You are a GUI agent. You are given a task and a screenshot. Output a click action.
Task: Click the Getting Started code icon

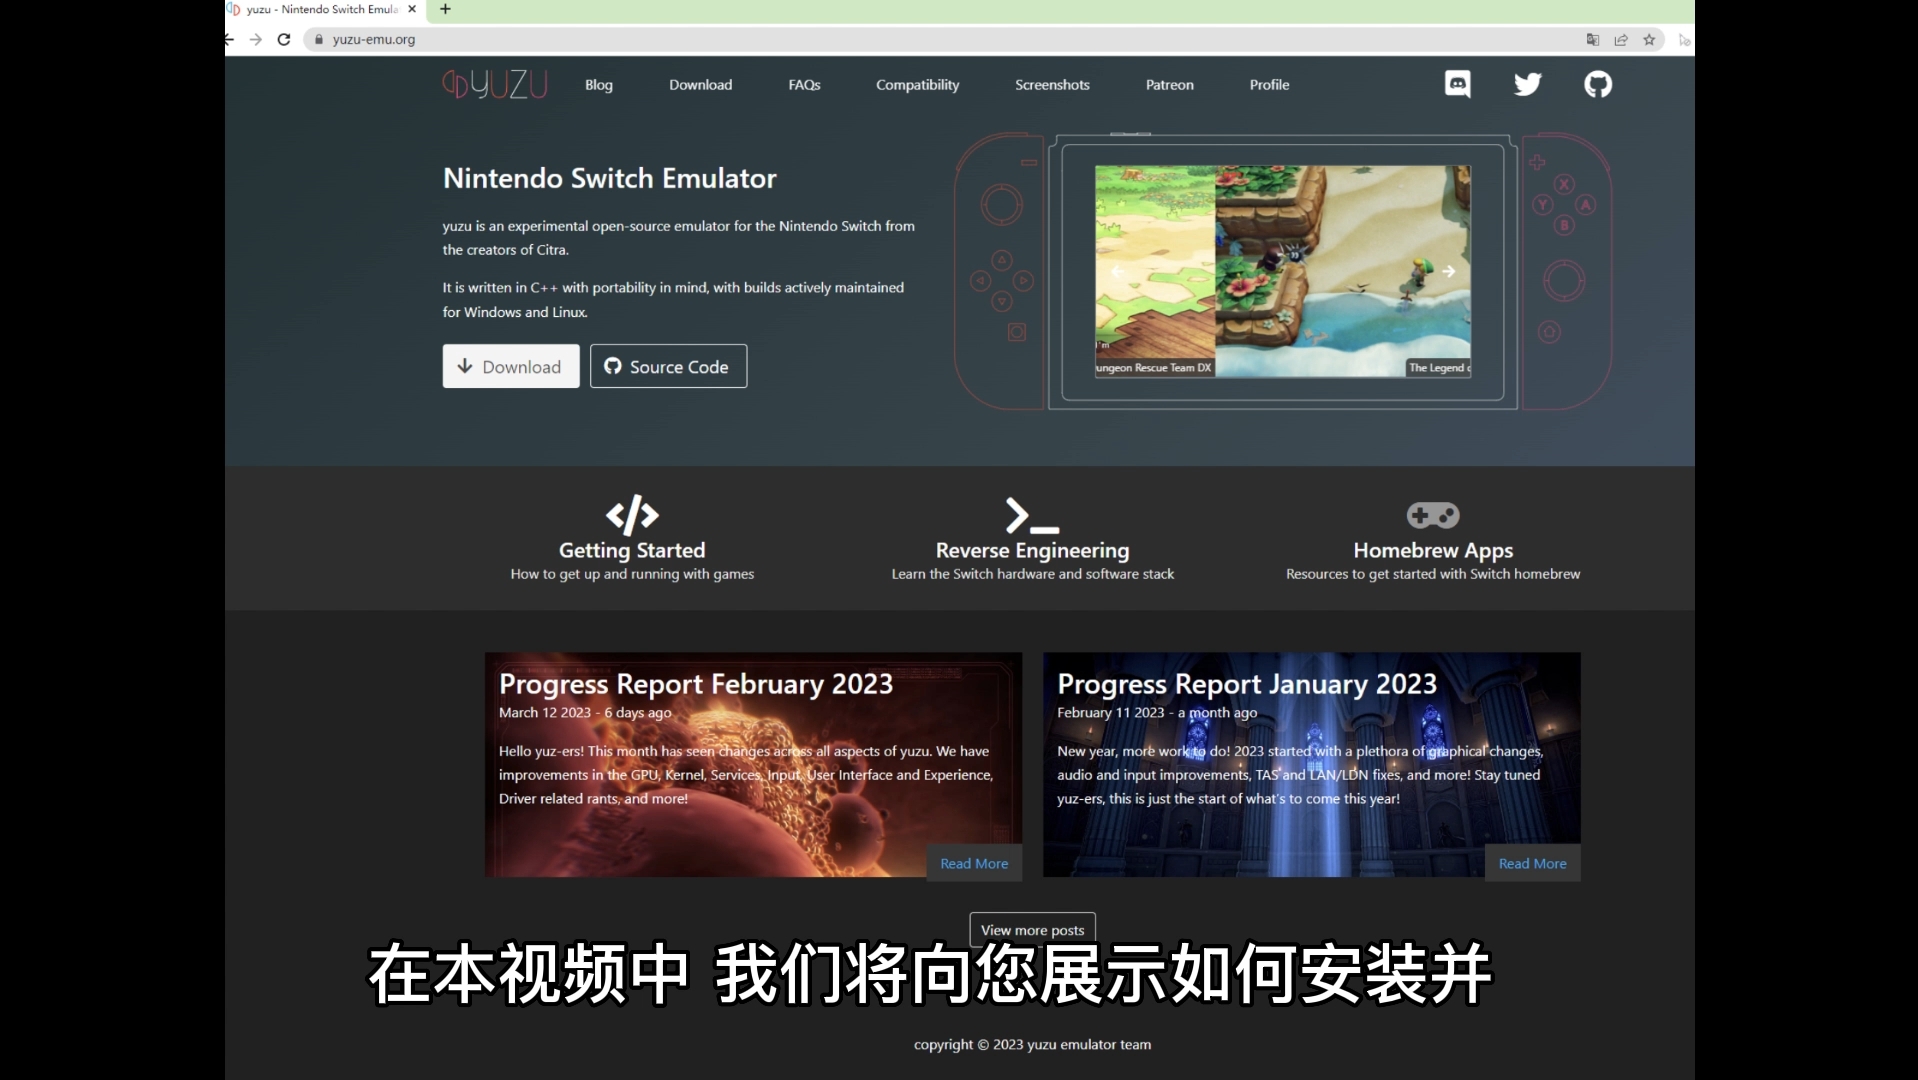click(632, 515)
